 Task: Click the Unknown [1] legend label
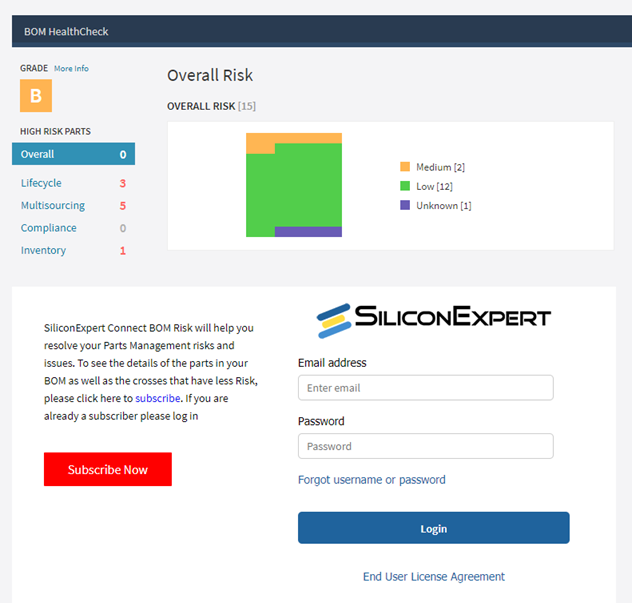click(444, 206)
